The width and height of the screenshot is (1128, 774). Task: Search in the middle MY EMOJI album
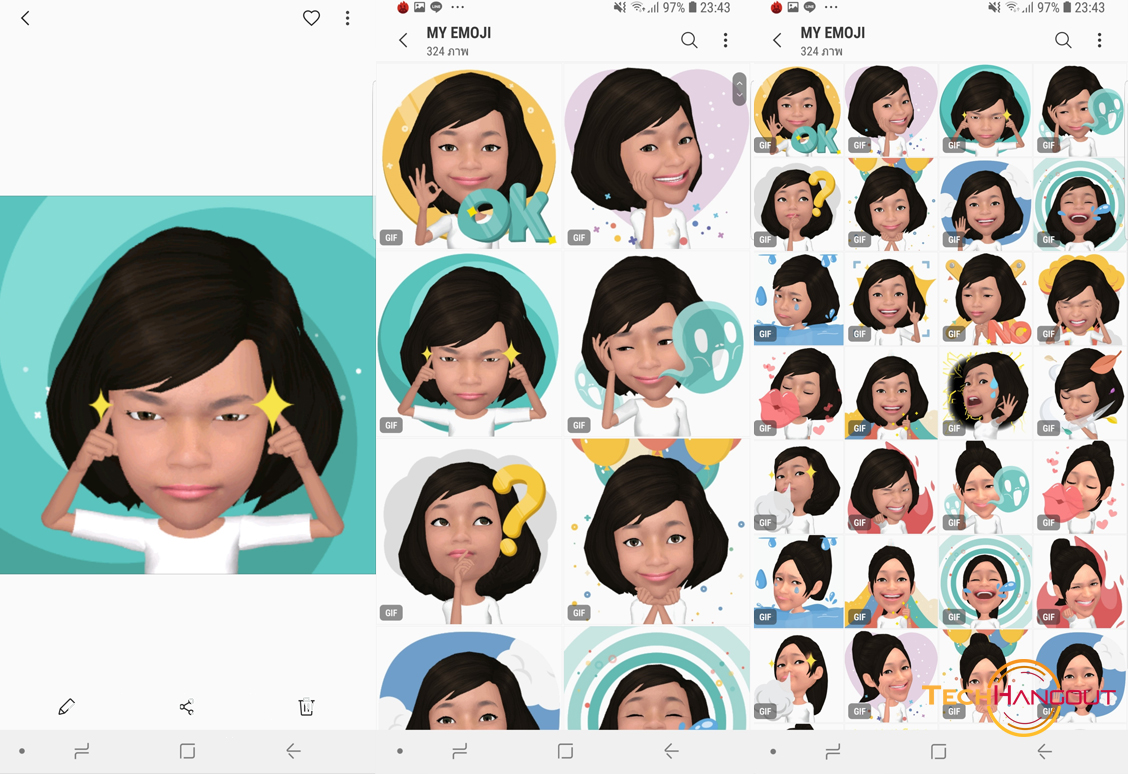[689, 40]
